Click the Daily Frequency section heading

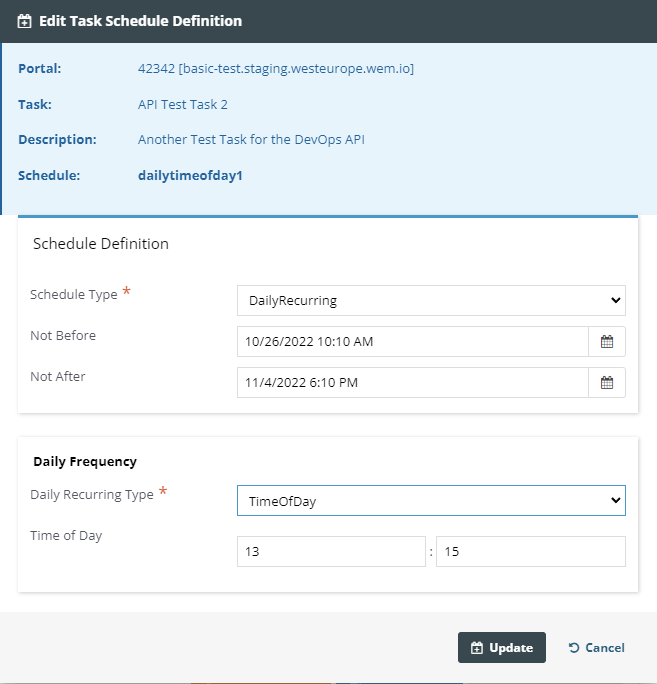tap(85, 462)
